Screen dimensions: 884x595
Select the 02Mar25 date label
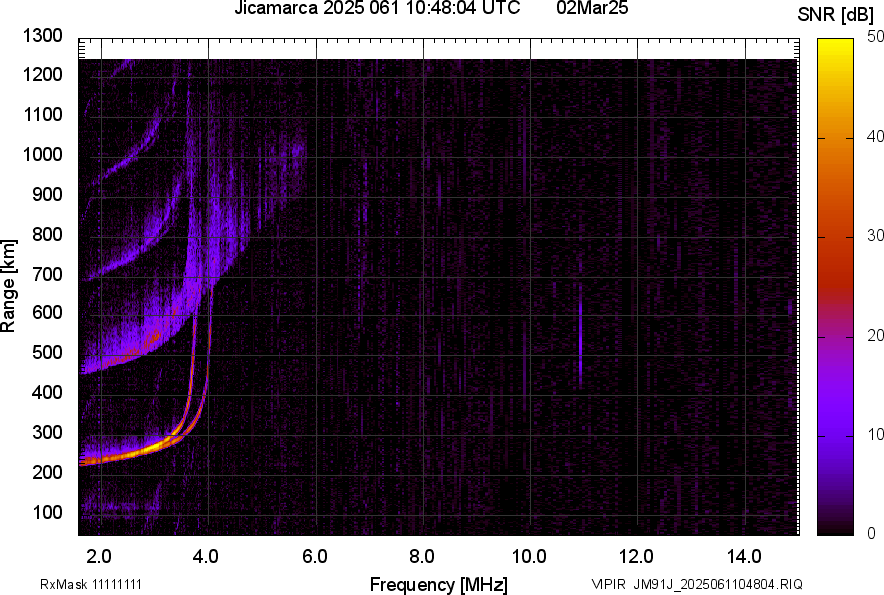point(592,9)
